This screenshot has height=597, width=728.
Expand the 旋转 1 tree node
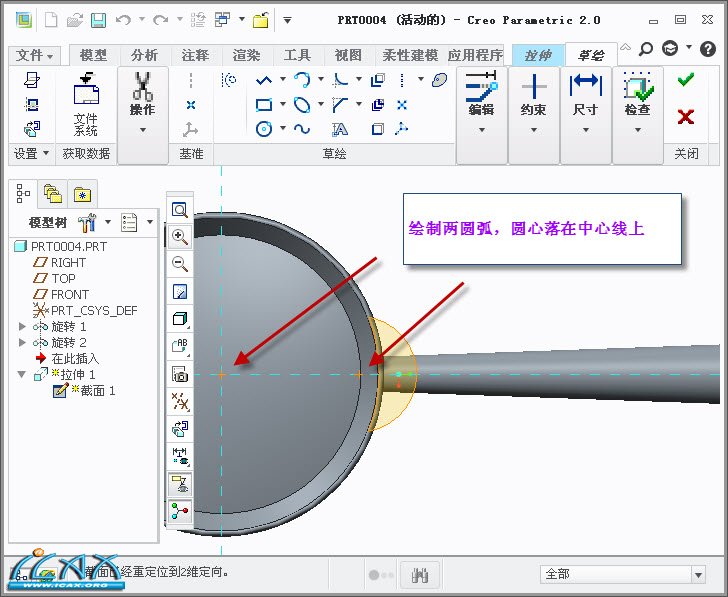click(x=22, y=326)
